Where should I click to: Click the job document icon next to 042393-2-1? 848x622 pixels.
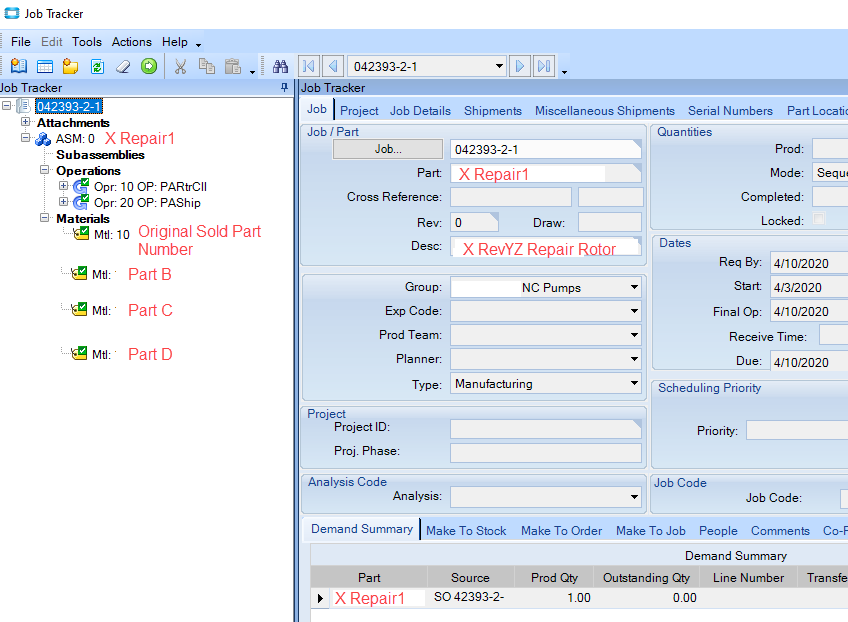tap(23, 106)
